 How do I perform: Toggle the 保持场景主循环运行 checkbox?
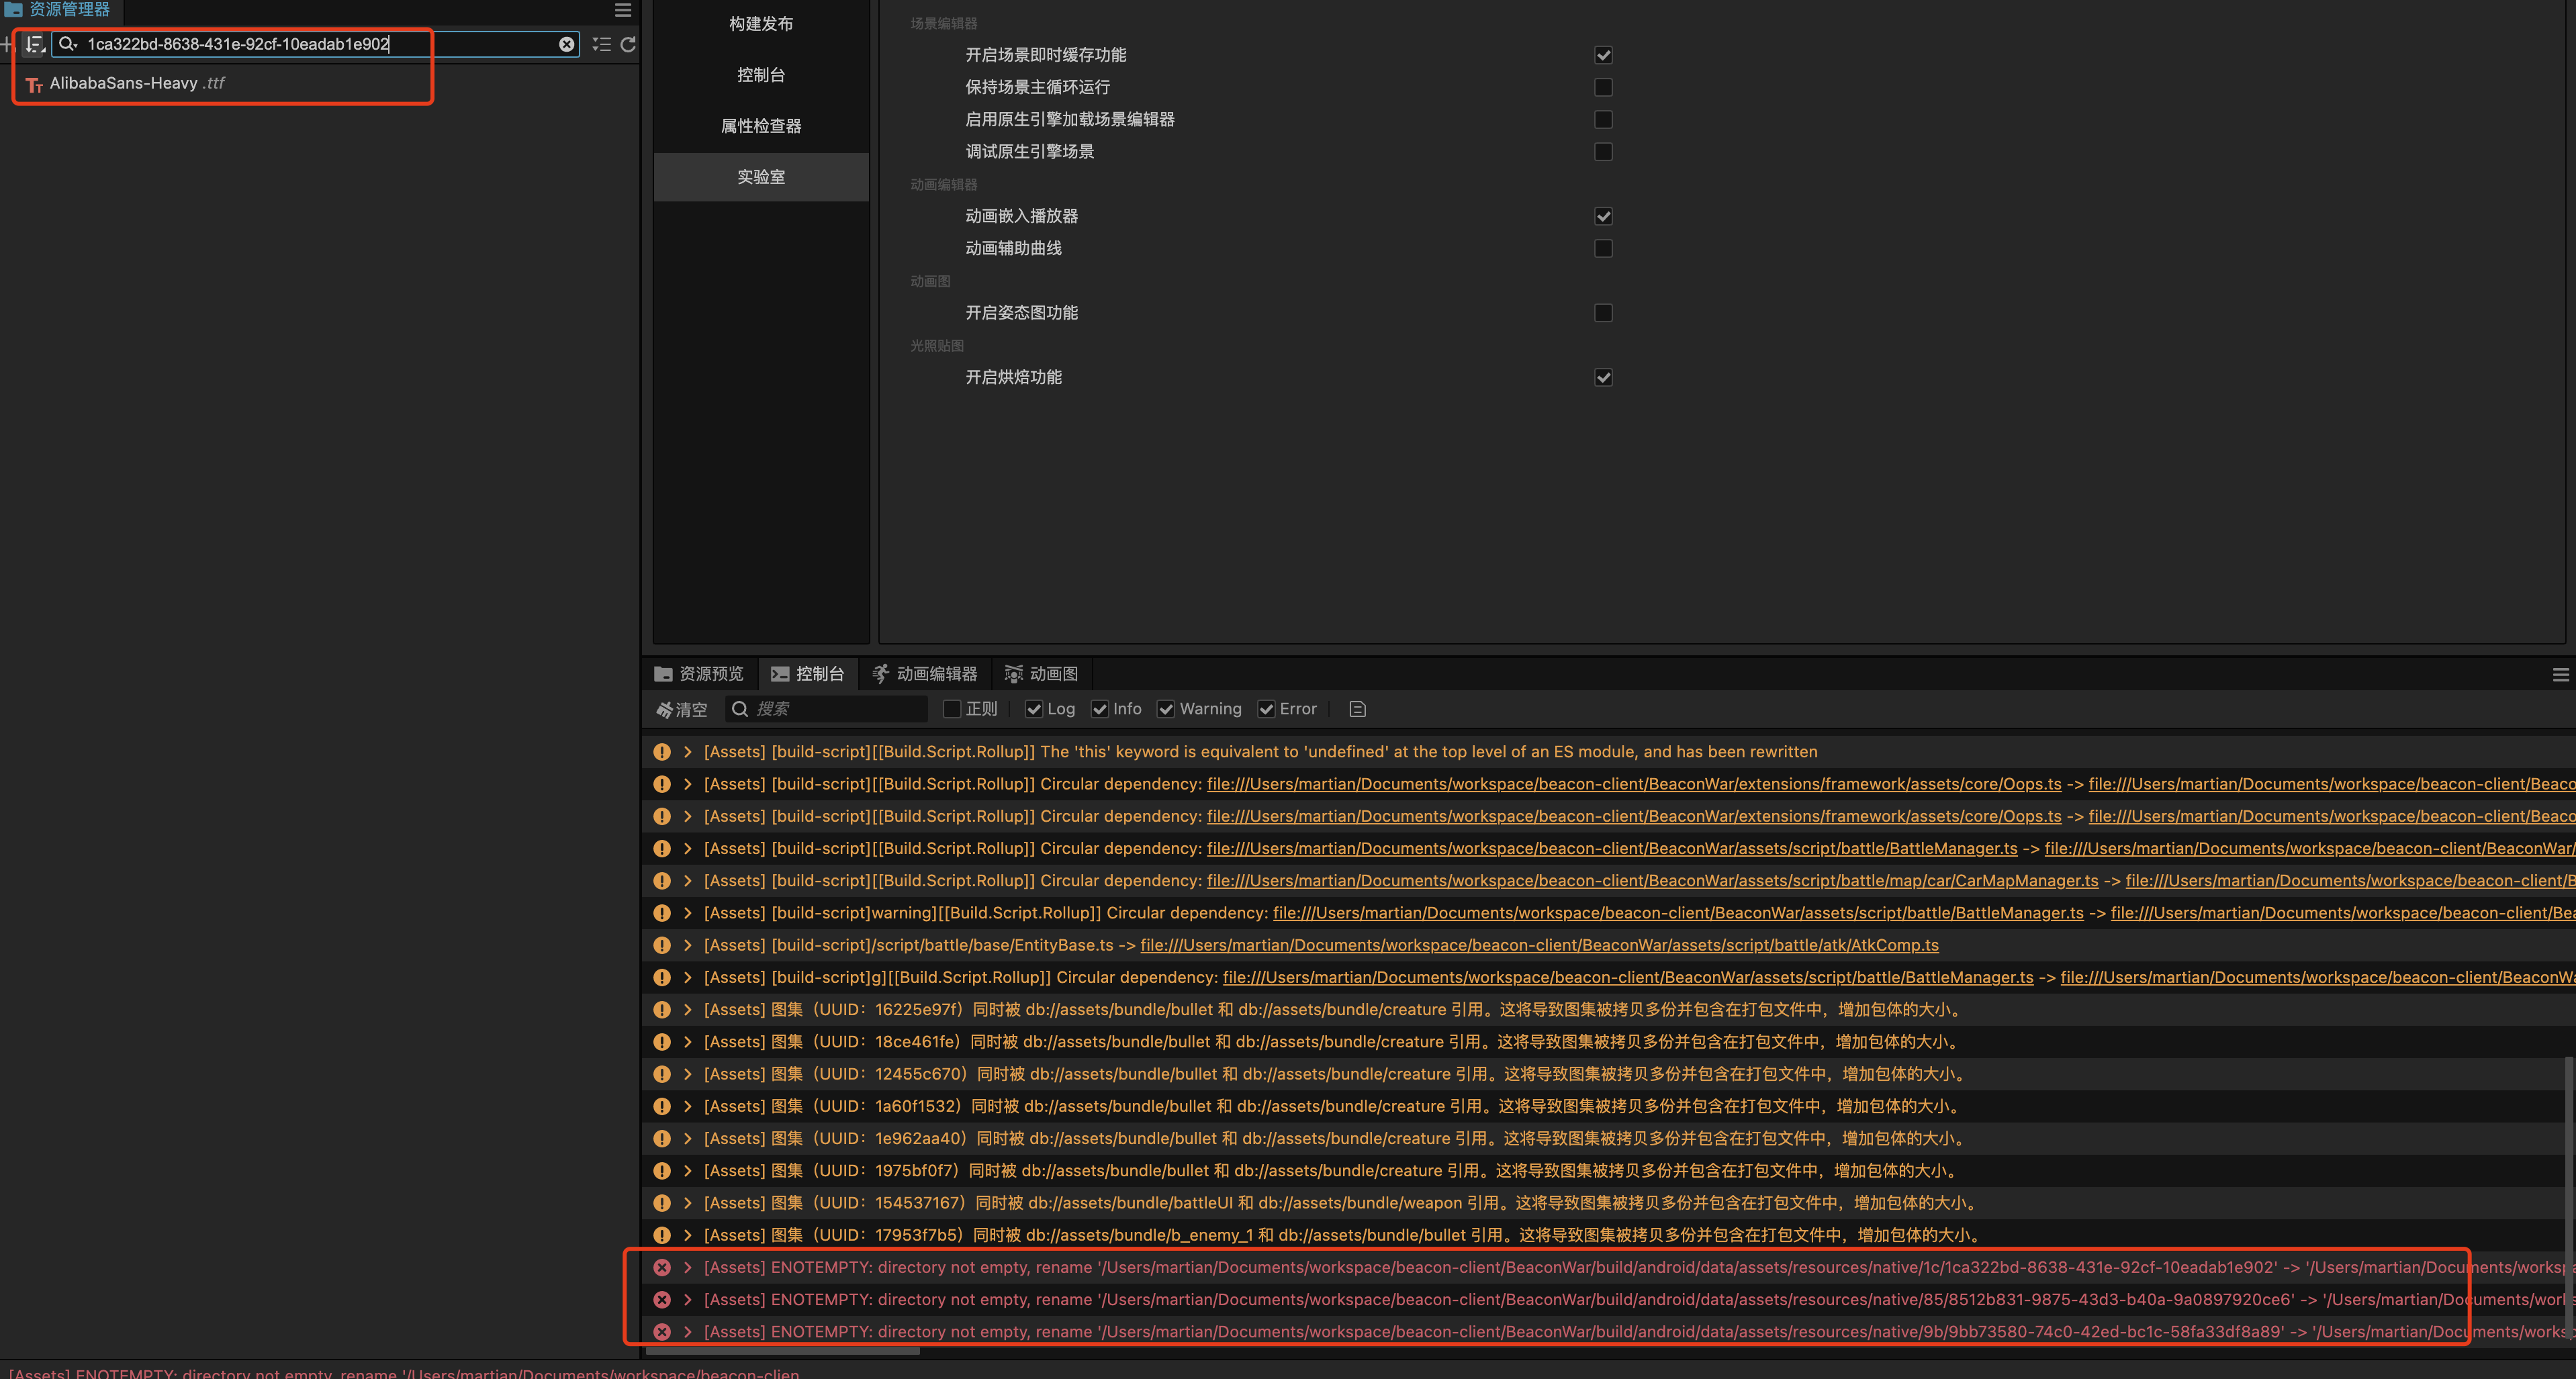coord(1603,87)
